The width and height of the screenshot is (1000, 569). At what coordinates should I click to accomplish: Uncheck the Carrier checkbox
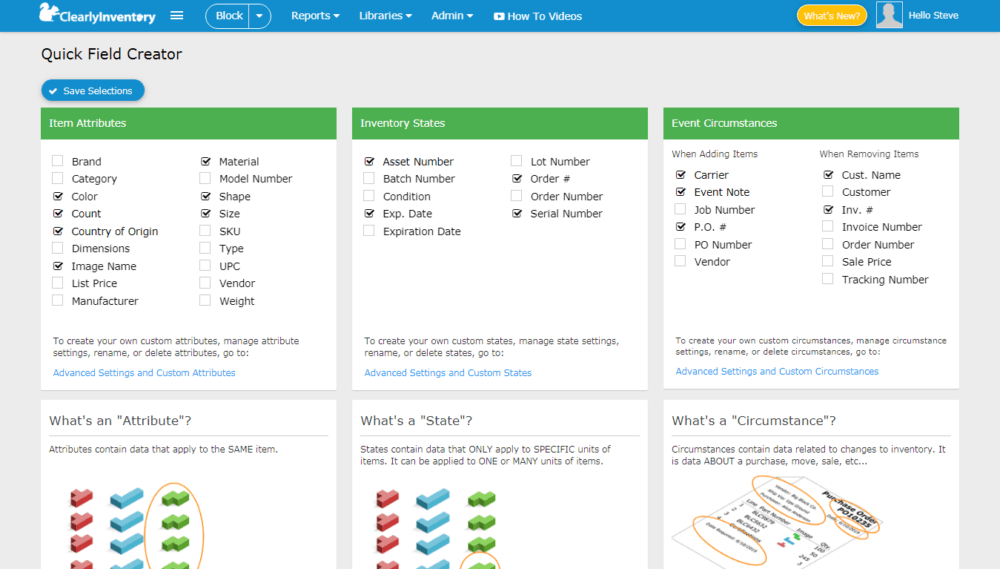click(x=680, y=174)
